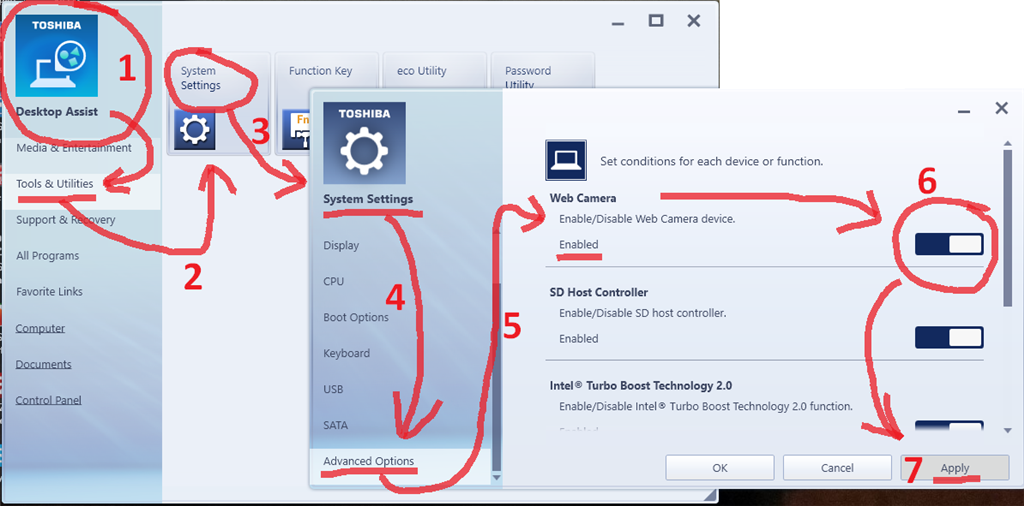Viewport: 1024px width, 506px height.
Task: Go to Keyboard settings section
Action: (347, 353)
